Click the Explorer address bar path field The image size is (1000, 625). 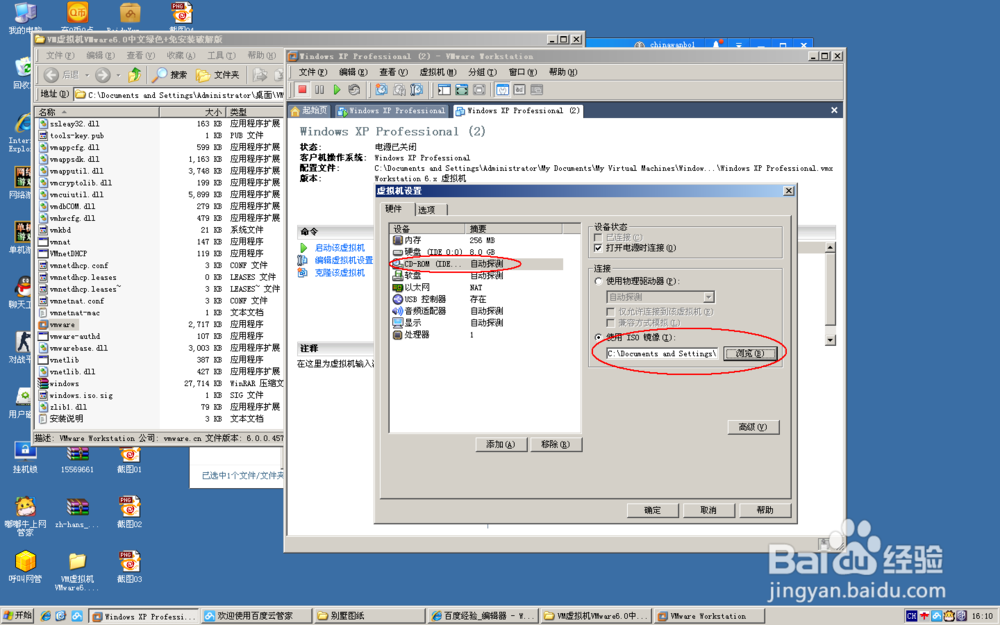[180, 94]
